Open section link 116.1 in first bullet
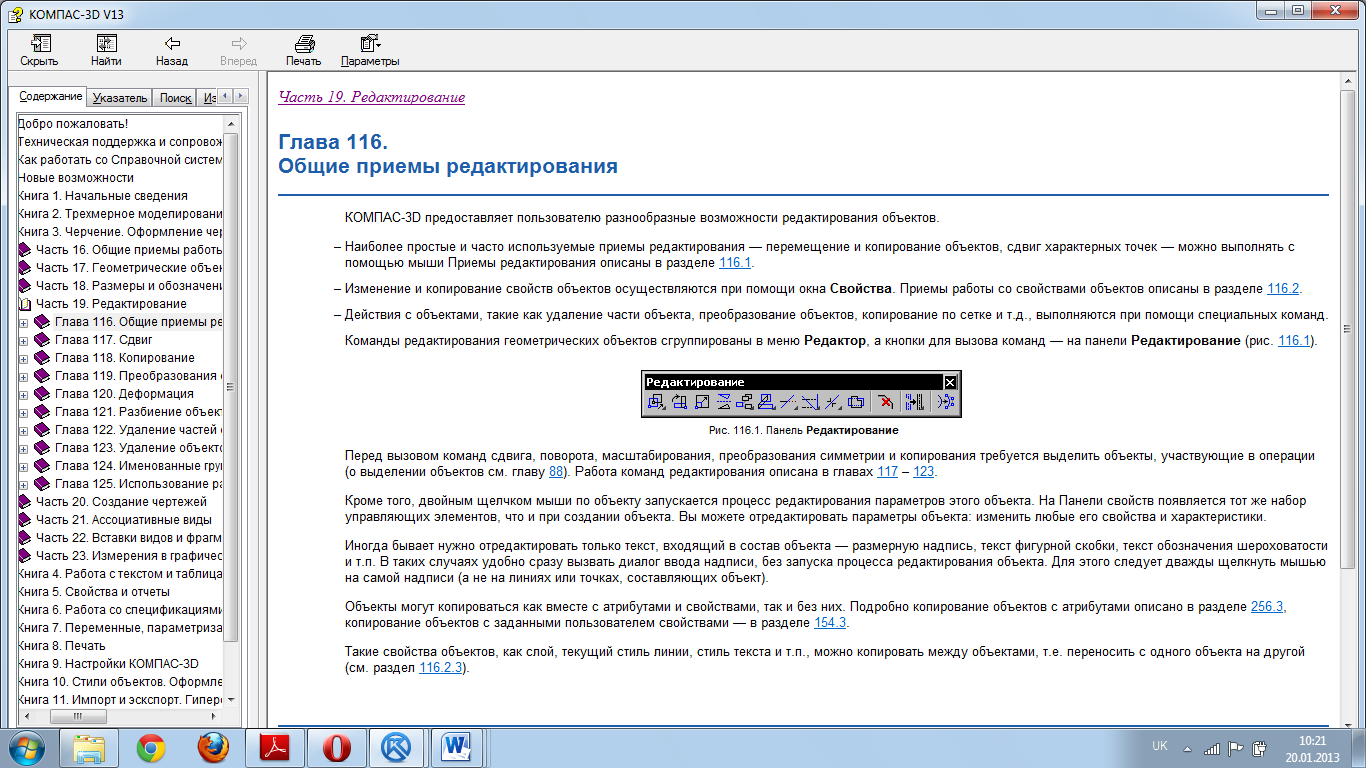This screenshot has width=1366, height=768. tap(735, 263)
